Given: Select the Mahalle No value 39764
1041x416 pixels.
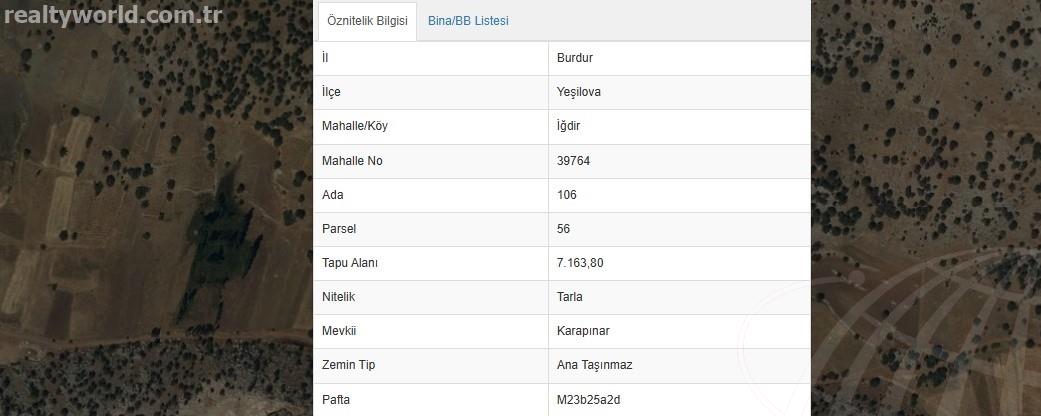Looking at the screenshot, I should coord(574,161).
